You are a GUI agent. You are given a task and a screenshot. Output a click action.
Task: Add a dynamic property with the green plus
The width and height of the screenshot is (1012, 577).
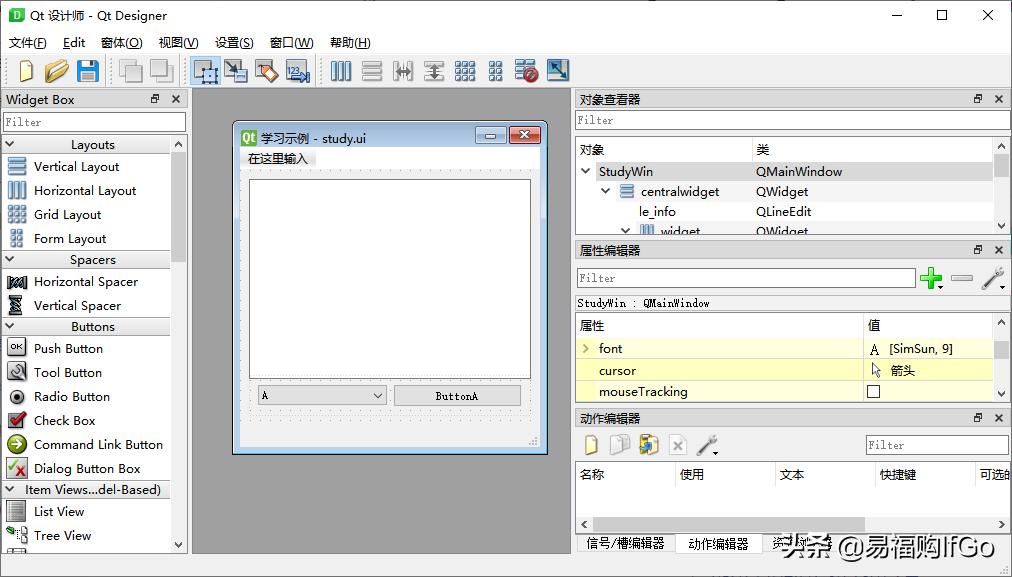click(931, 278)
